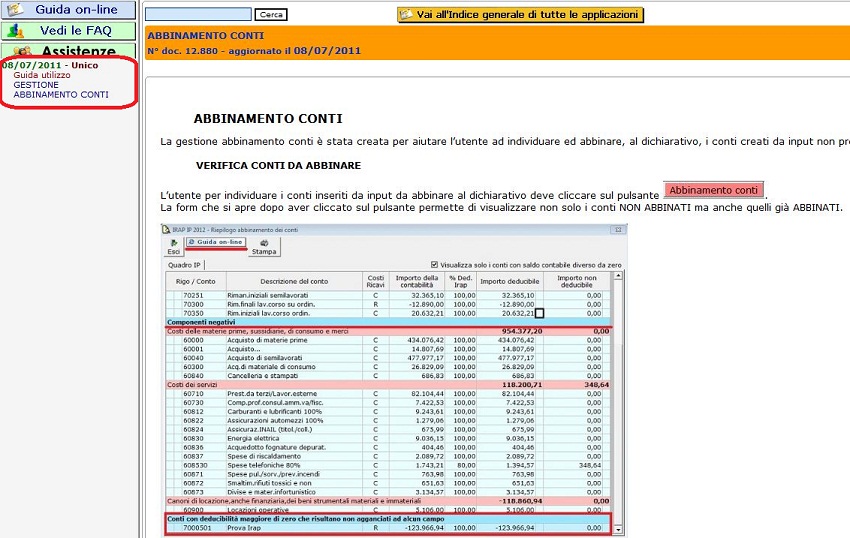Open the Guida on-line button
The height and width of the screenshot is (538, 850).
tap(68, 10)
